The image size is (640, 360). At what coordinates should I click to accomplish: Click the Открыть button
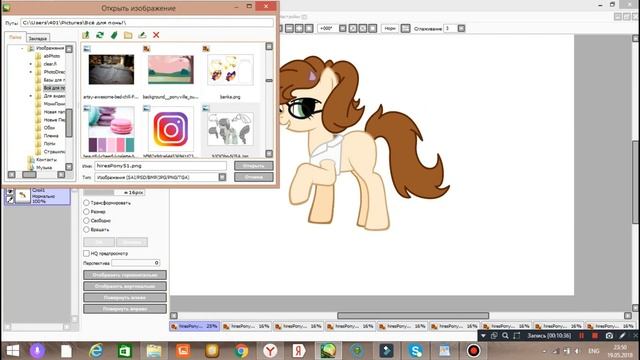(x=253, y=166)
